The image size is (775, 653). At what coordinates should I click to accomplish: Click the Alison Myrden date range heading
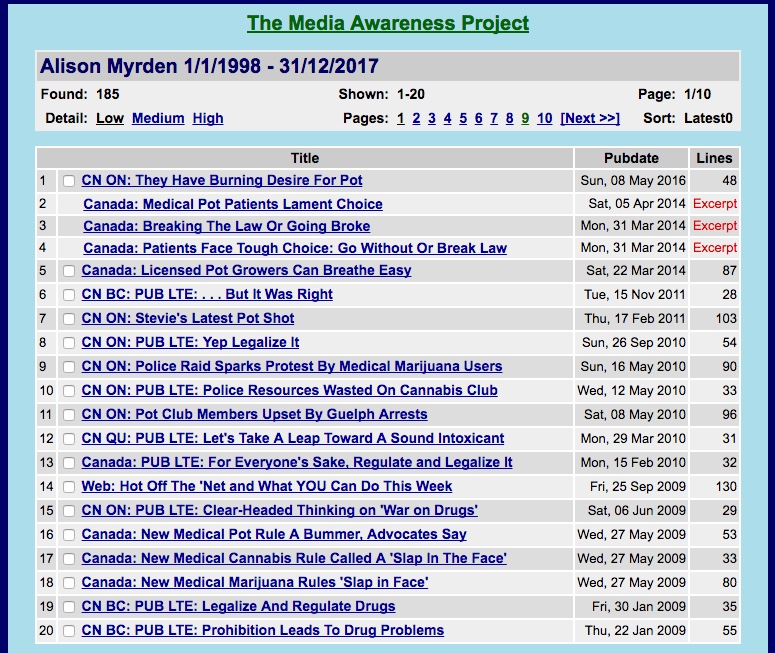coord(209,66)
